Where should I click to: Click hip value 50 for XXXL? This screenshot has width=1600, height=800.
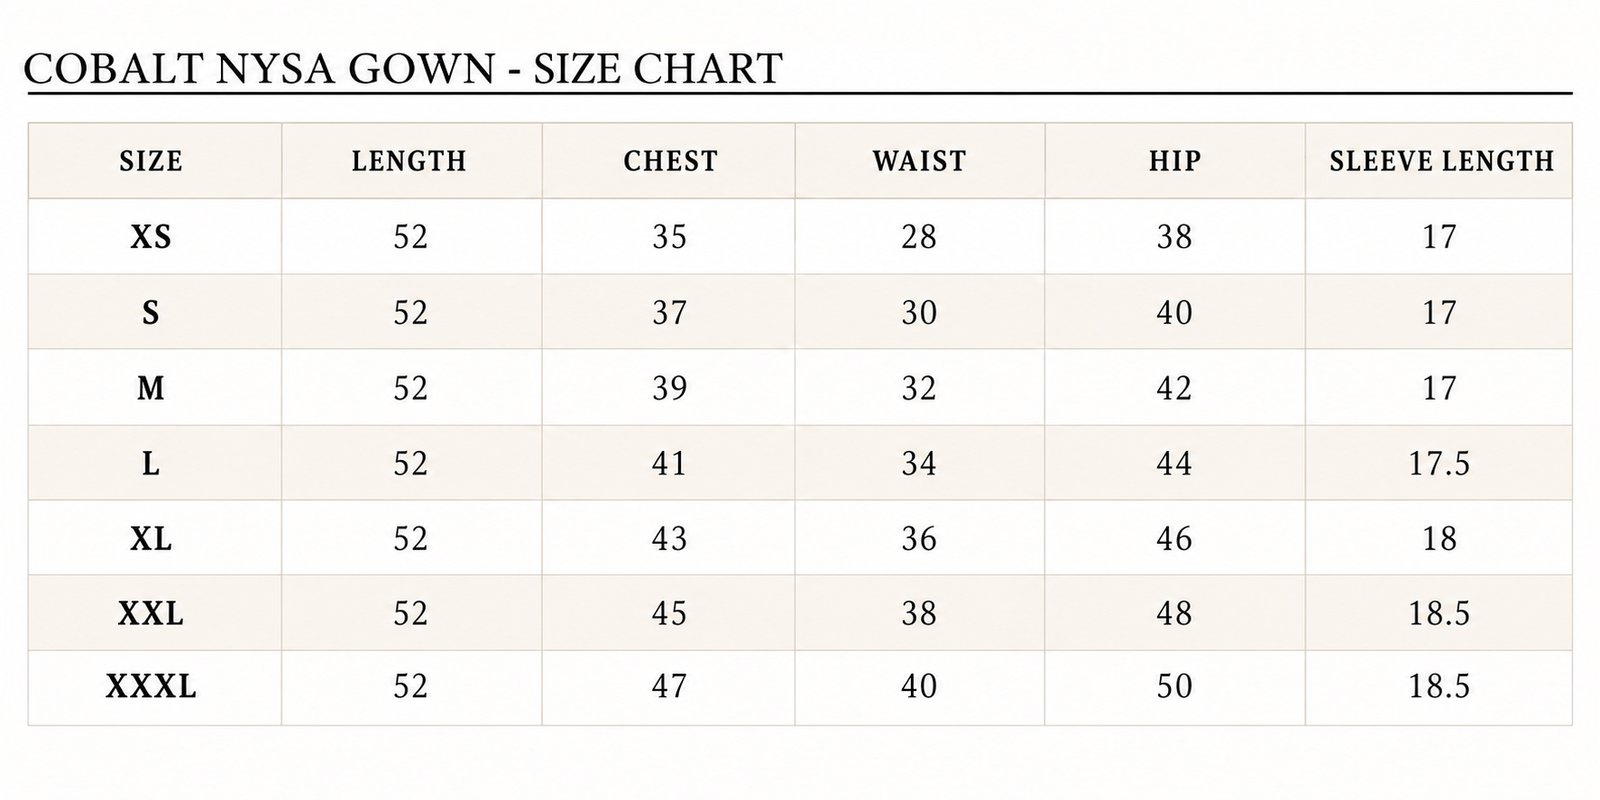click(1174, 687)
